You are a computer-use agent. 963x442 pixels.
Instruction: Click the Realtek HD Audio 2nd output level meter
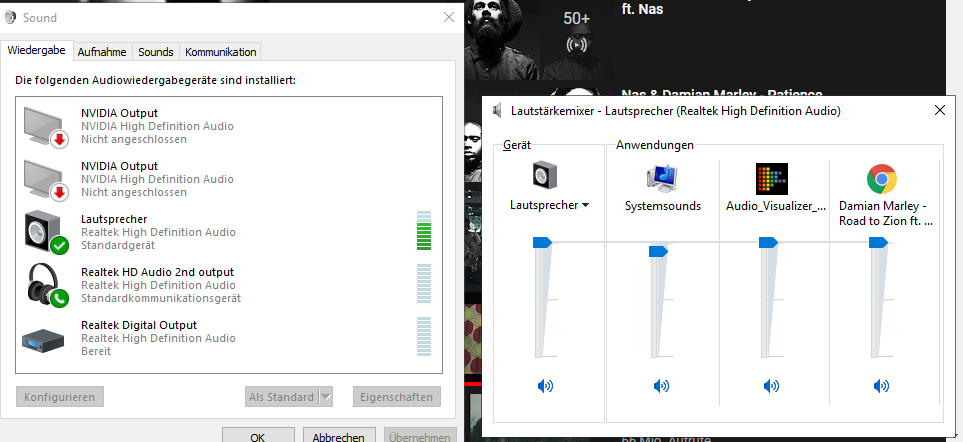[424, 284]
